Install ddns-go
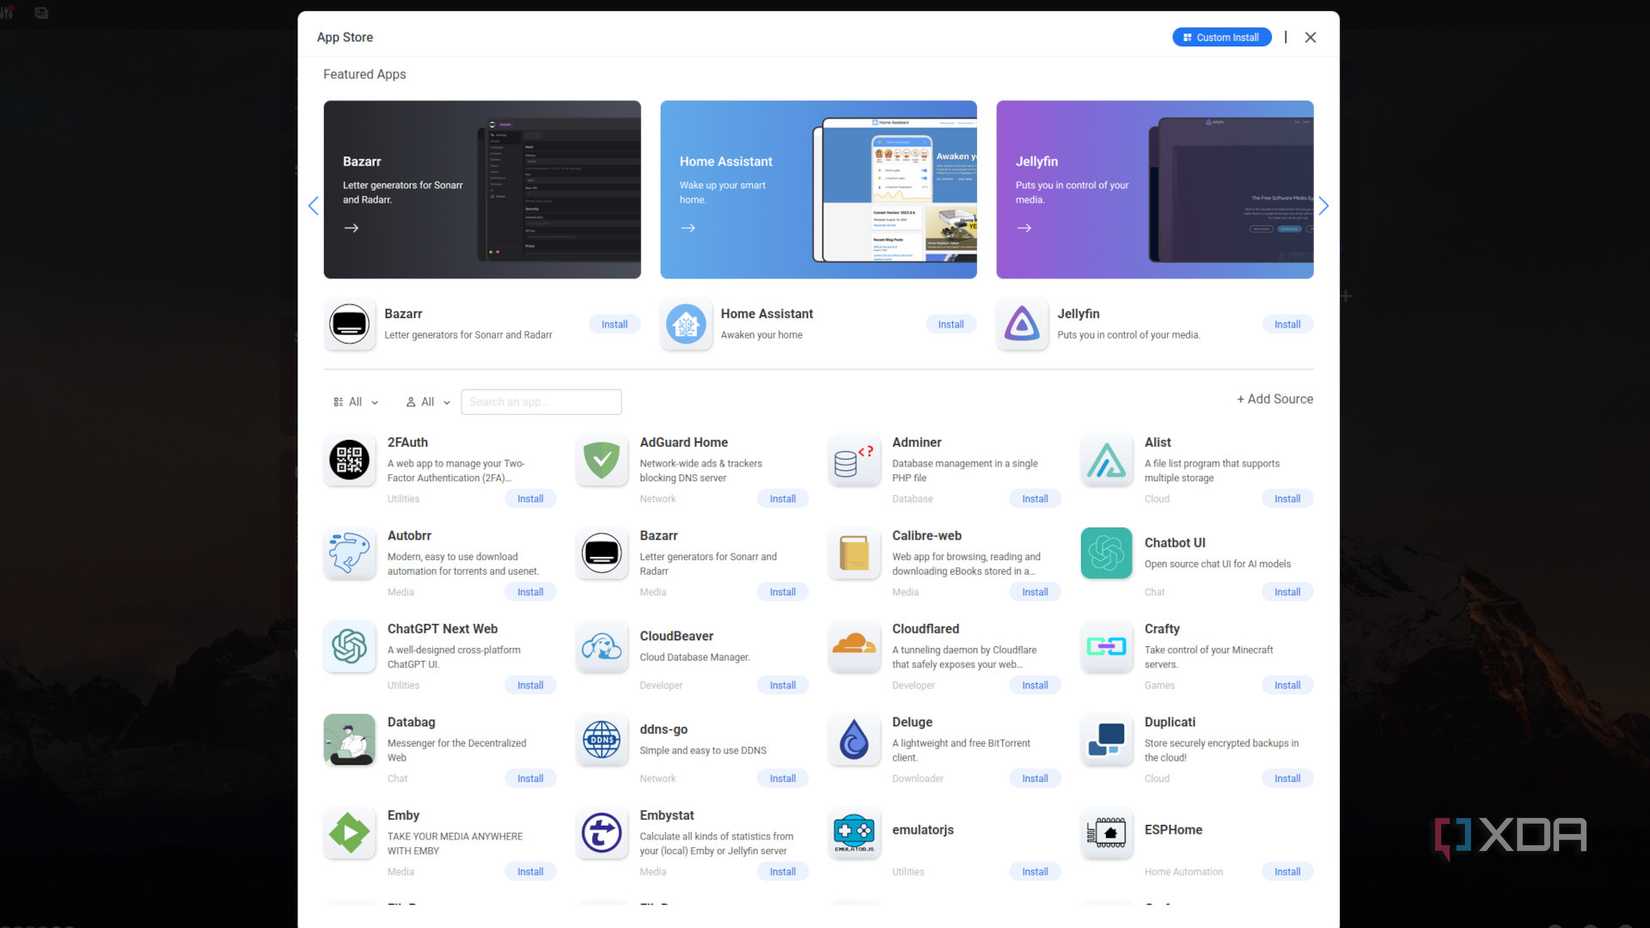 [783, 778]
